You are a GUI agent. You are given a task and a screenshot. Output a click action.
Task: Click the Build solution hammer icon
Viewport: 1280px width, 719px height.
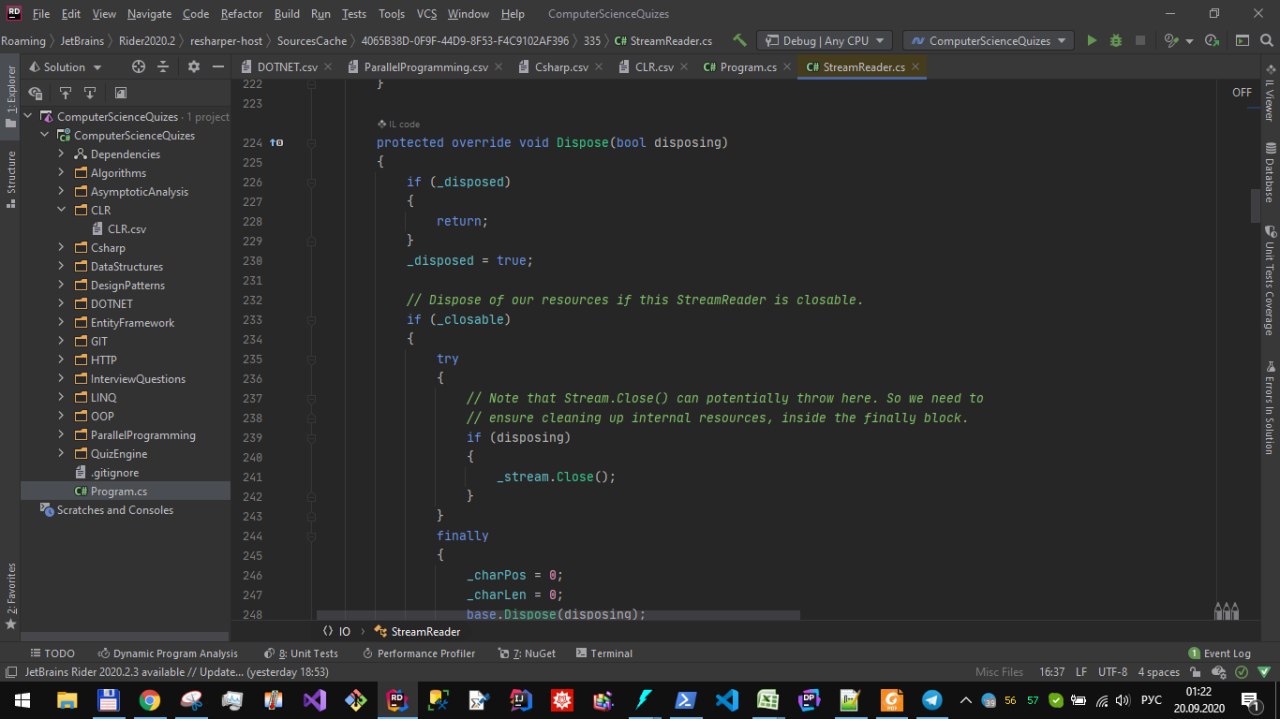739,41
